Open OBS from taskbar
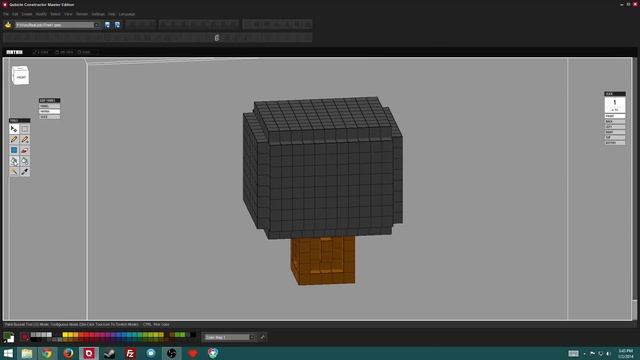Image resolution: width=640 pixels, height=360 pixels. tap(171, 353)
